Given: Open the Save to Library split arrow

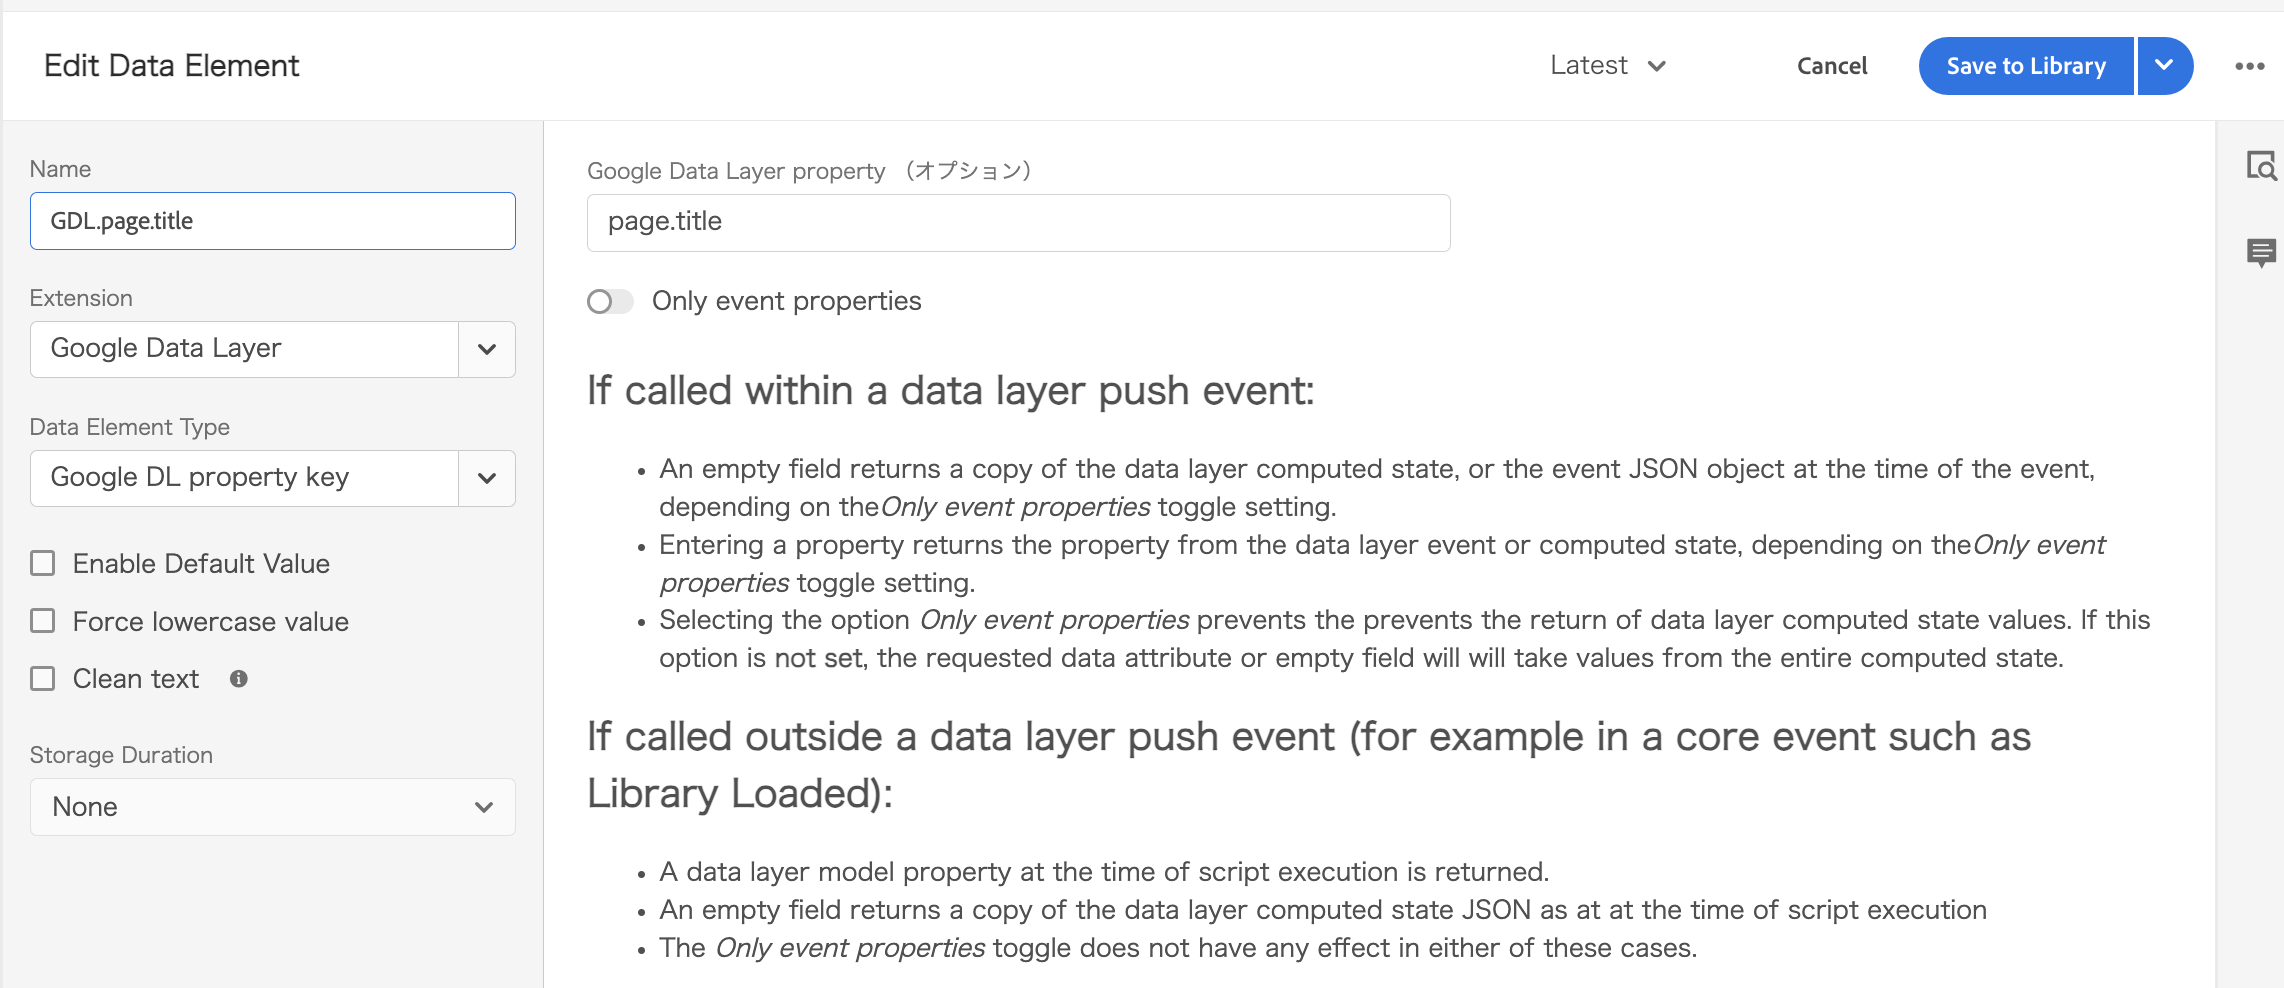Looking at the screenshot, I should click(2165, 66).
